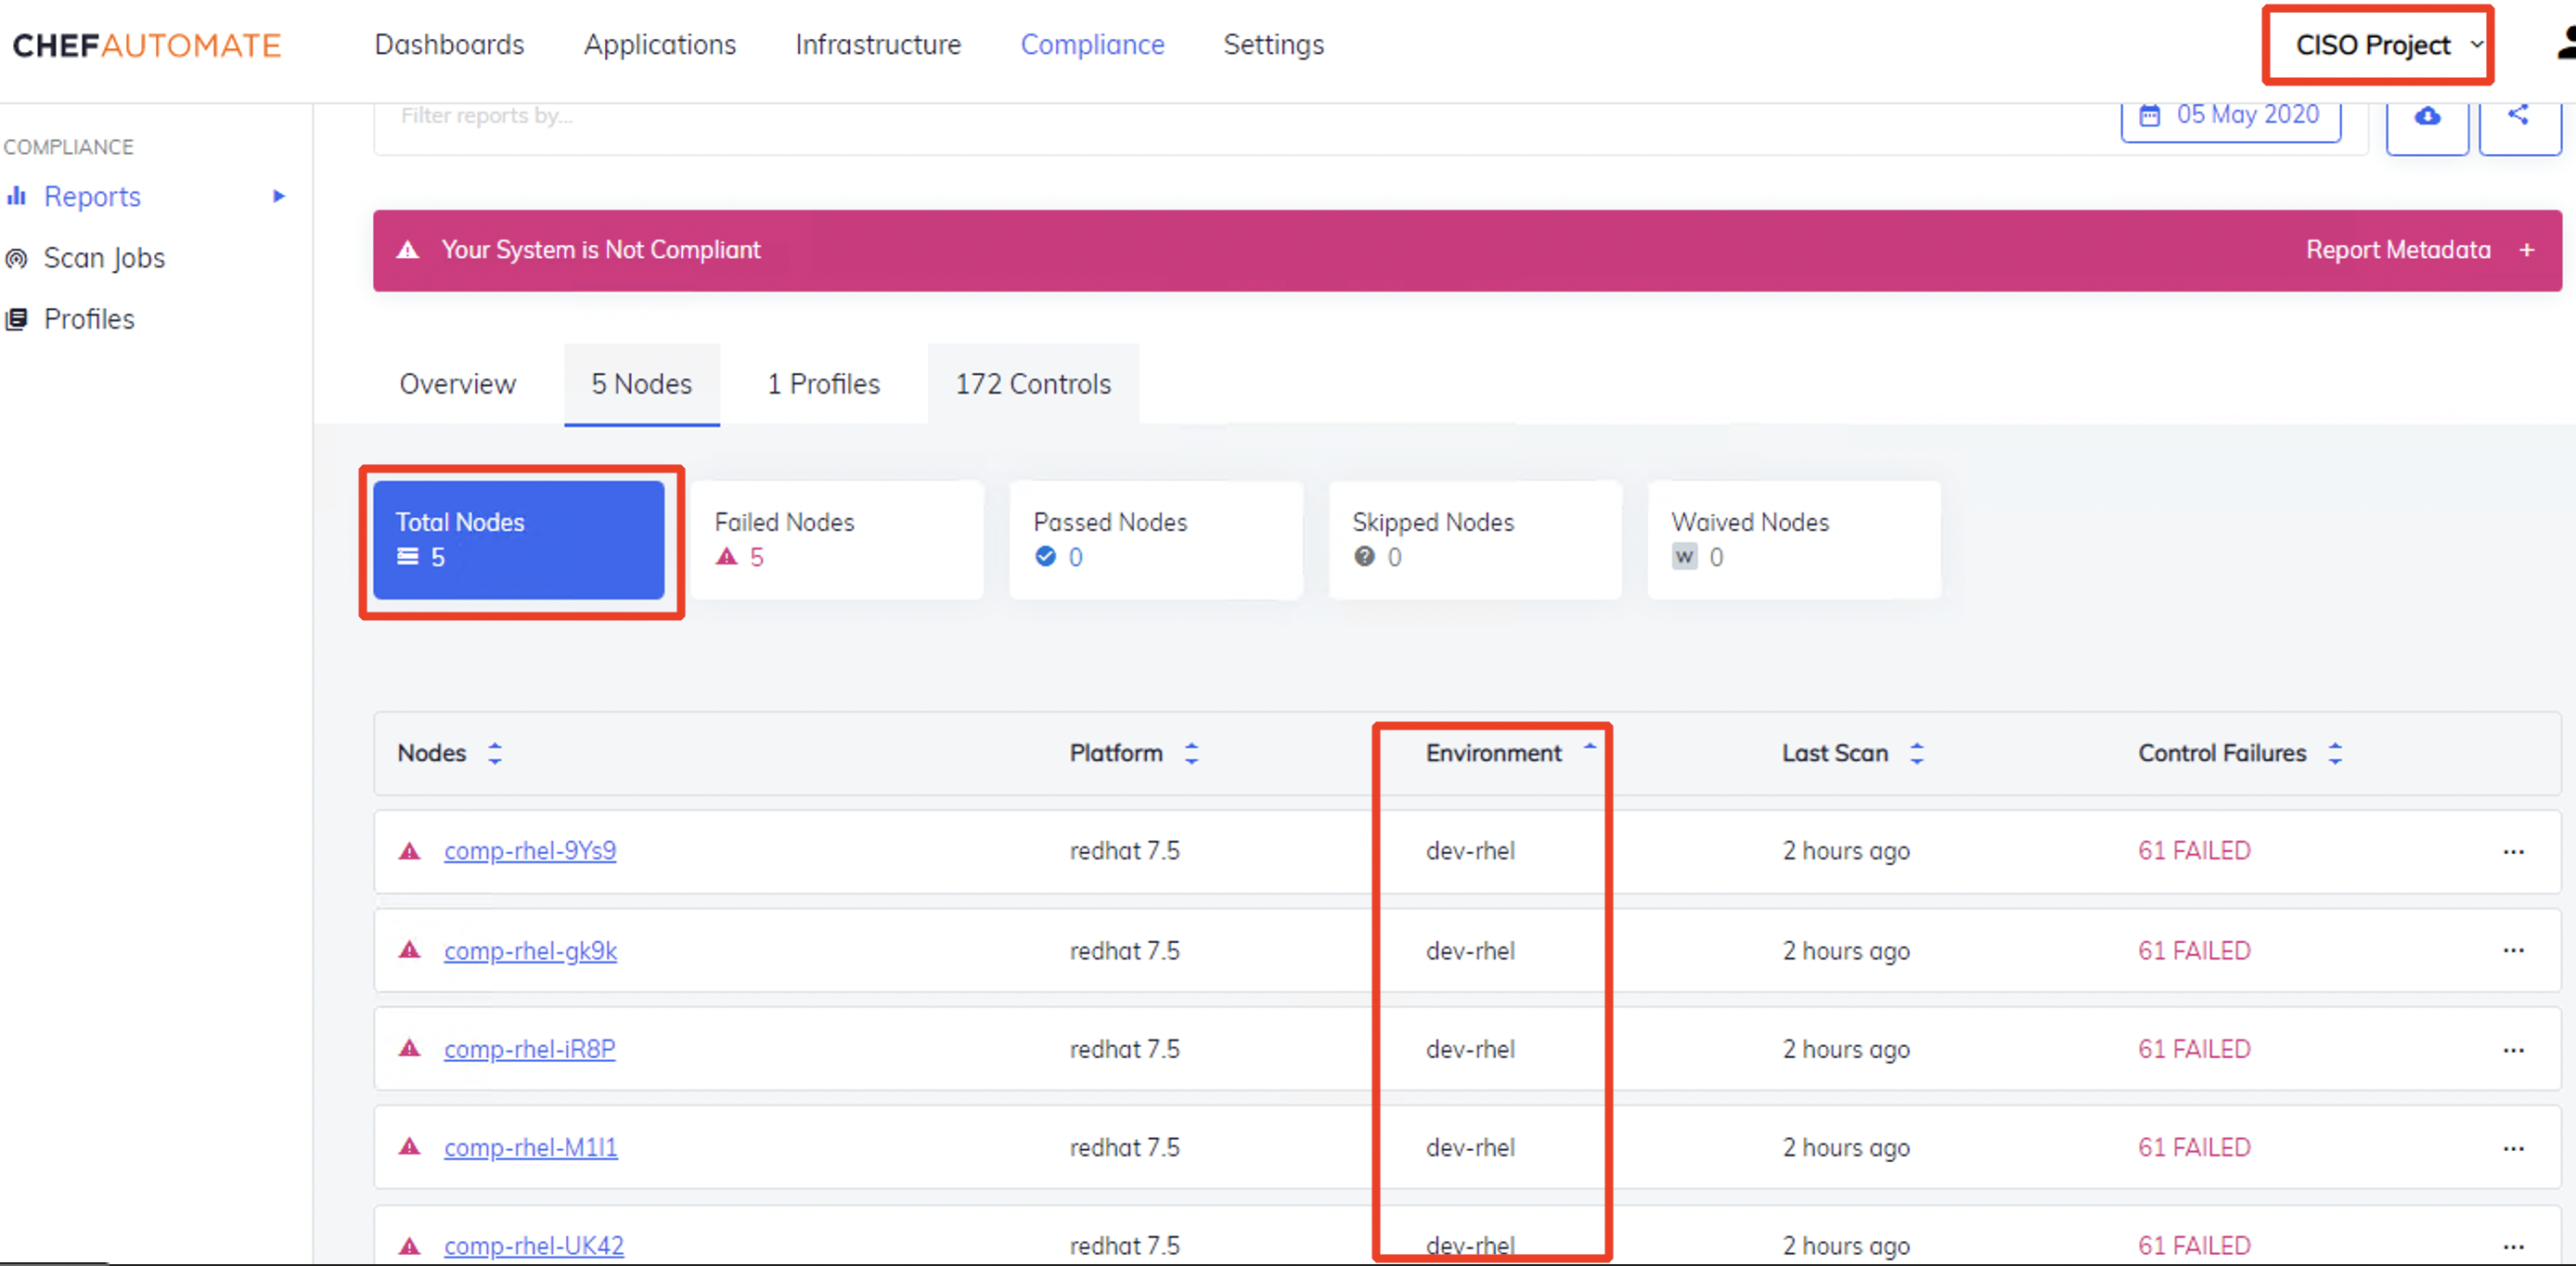Go to Infrastructure in top menu

coord(877,45)
